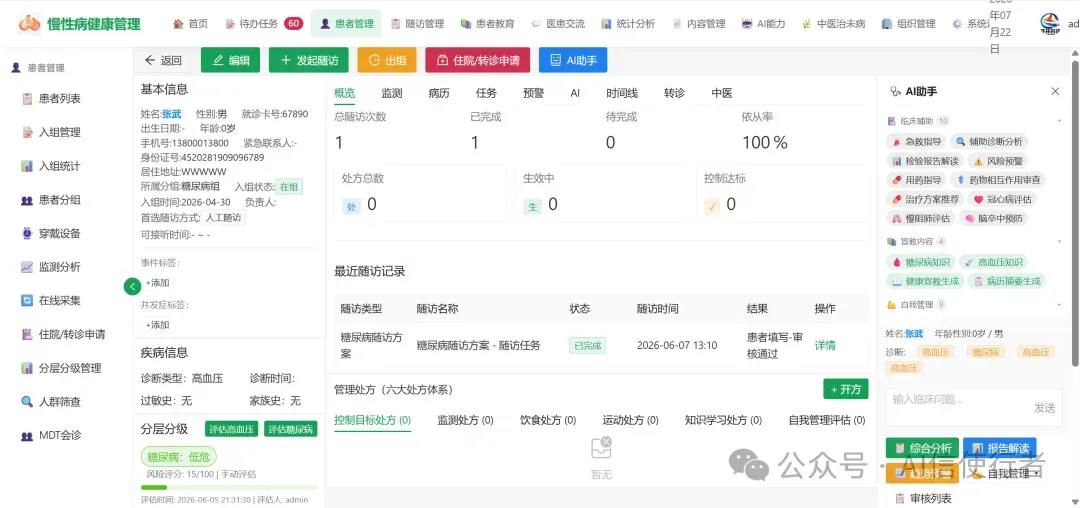Screen dimensions: 1080x508
Task: Open the 统计分析 menu
Action: [x=628, y=23]
